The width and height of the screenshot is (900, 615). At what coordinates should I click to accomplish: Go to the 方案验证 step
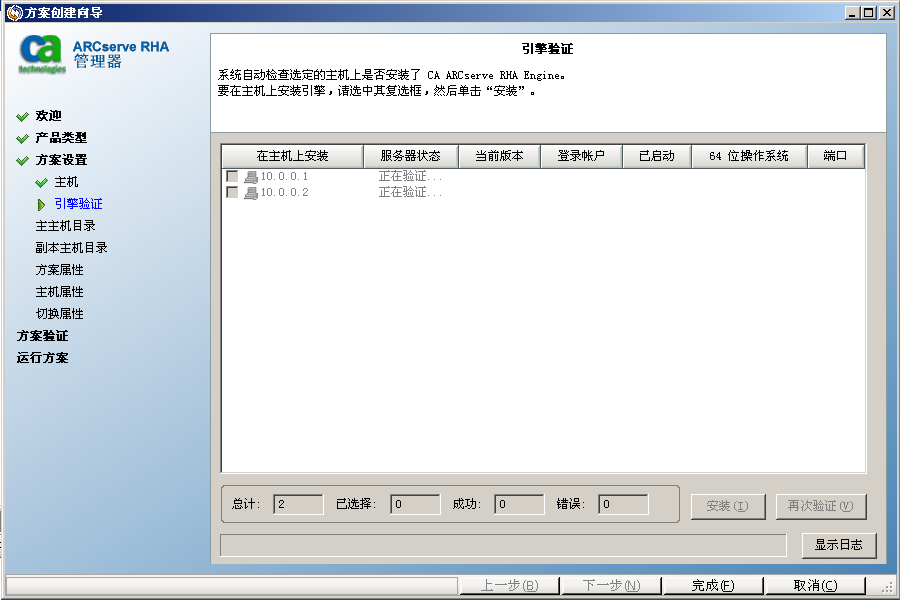pos(42,336)
